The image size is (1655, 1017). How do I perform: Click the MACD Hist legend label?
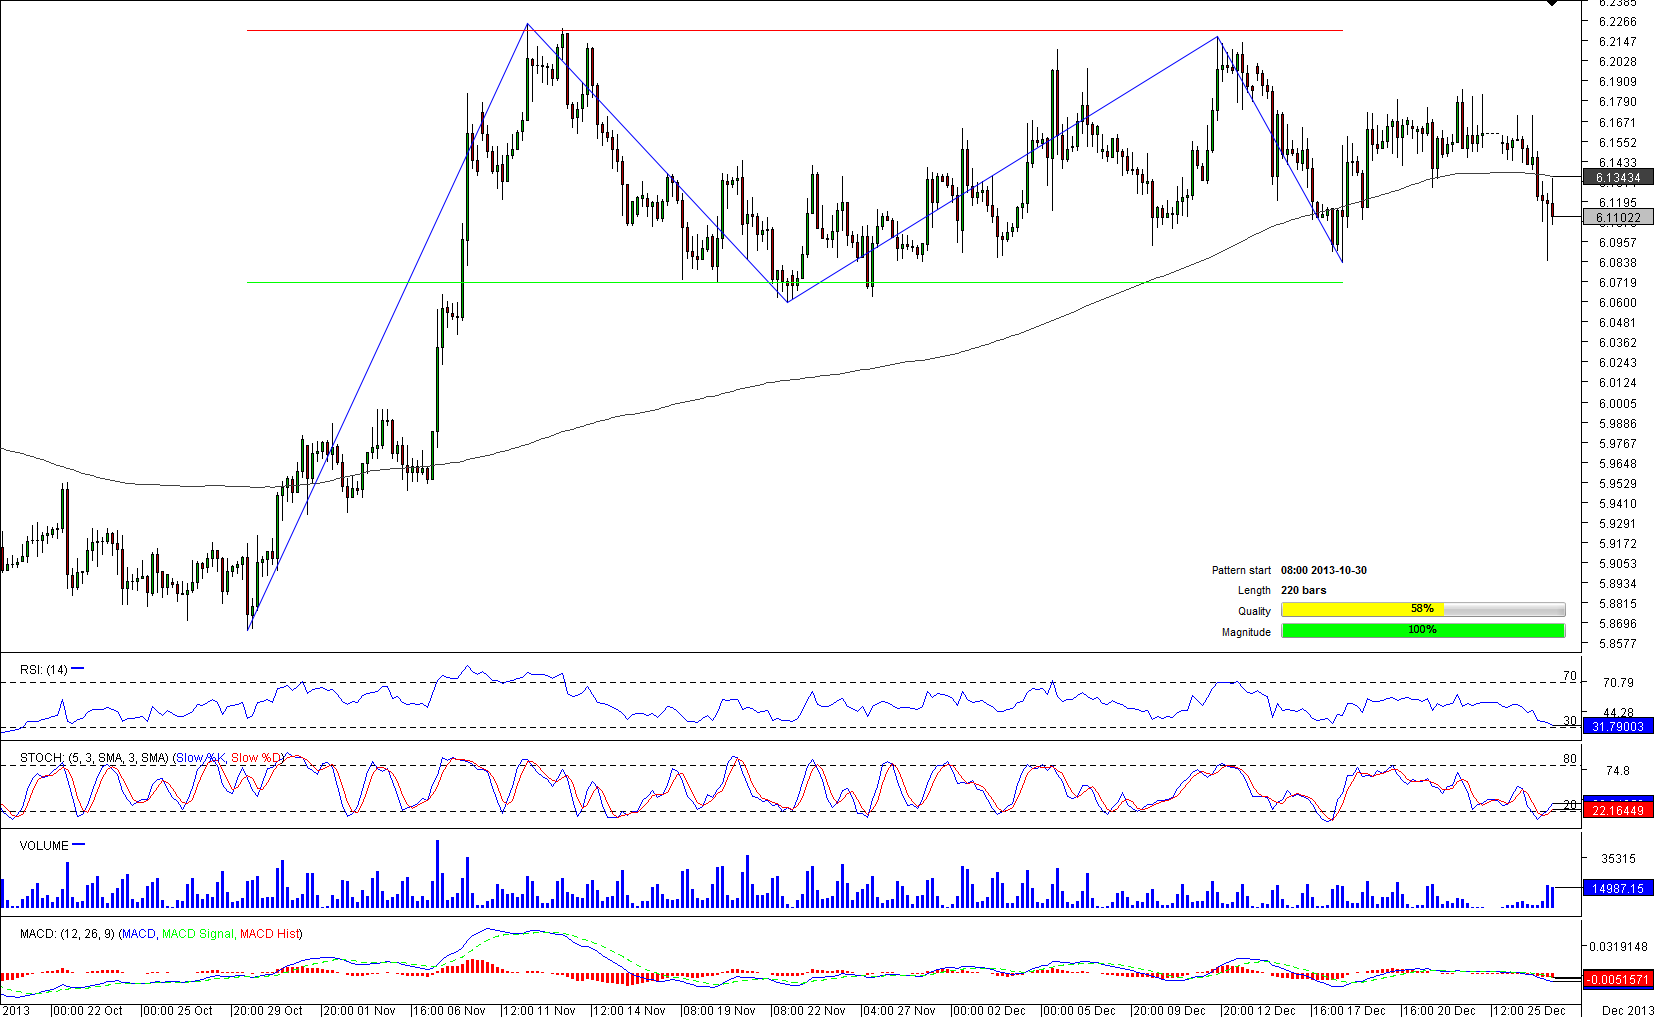(x=268, y=934)
